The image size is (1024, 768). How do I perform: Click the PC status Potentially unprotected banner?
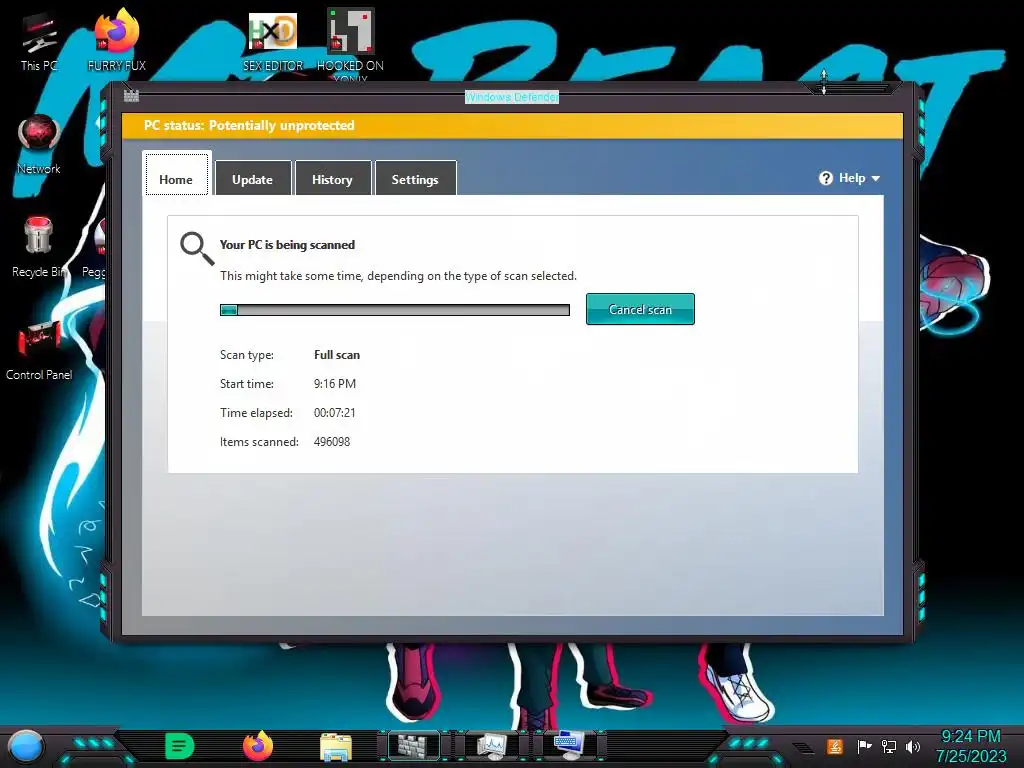point(512,125)
